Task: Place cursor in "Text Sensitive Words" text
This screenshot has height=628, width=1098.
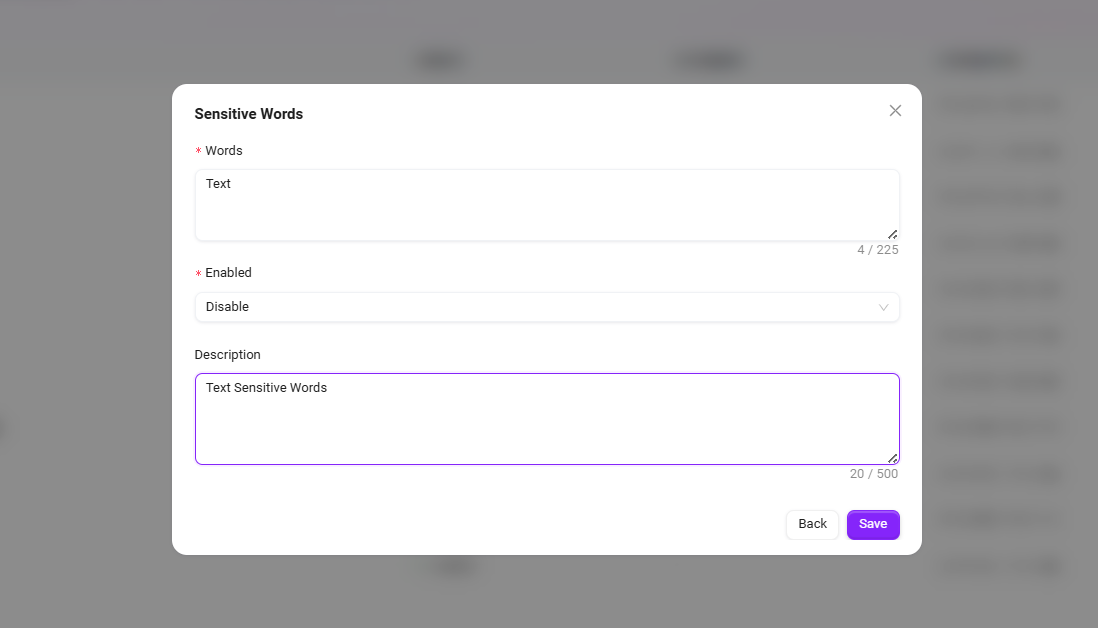Action: click(x=266, y=388)
